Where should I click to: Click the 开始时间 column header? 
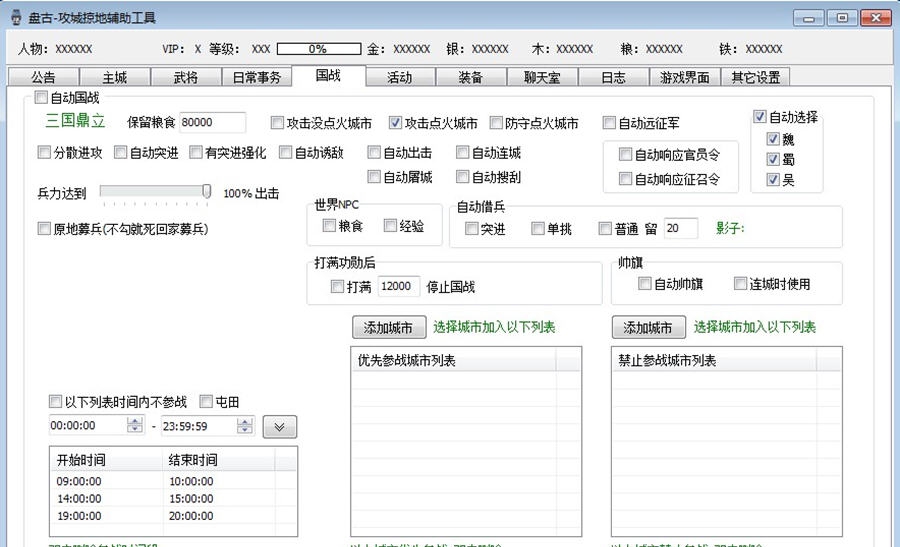(82, 460)
